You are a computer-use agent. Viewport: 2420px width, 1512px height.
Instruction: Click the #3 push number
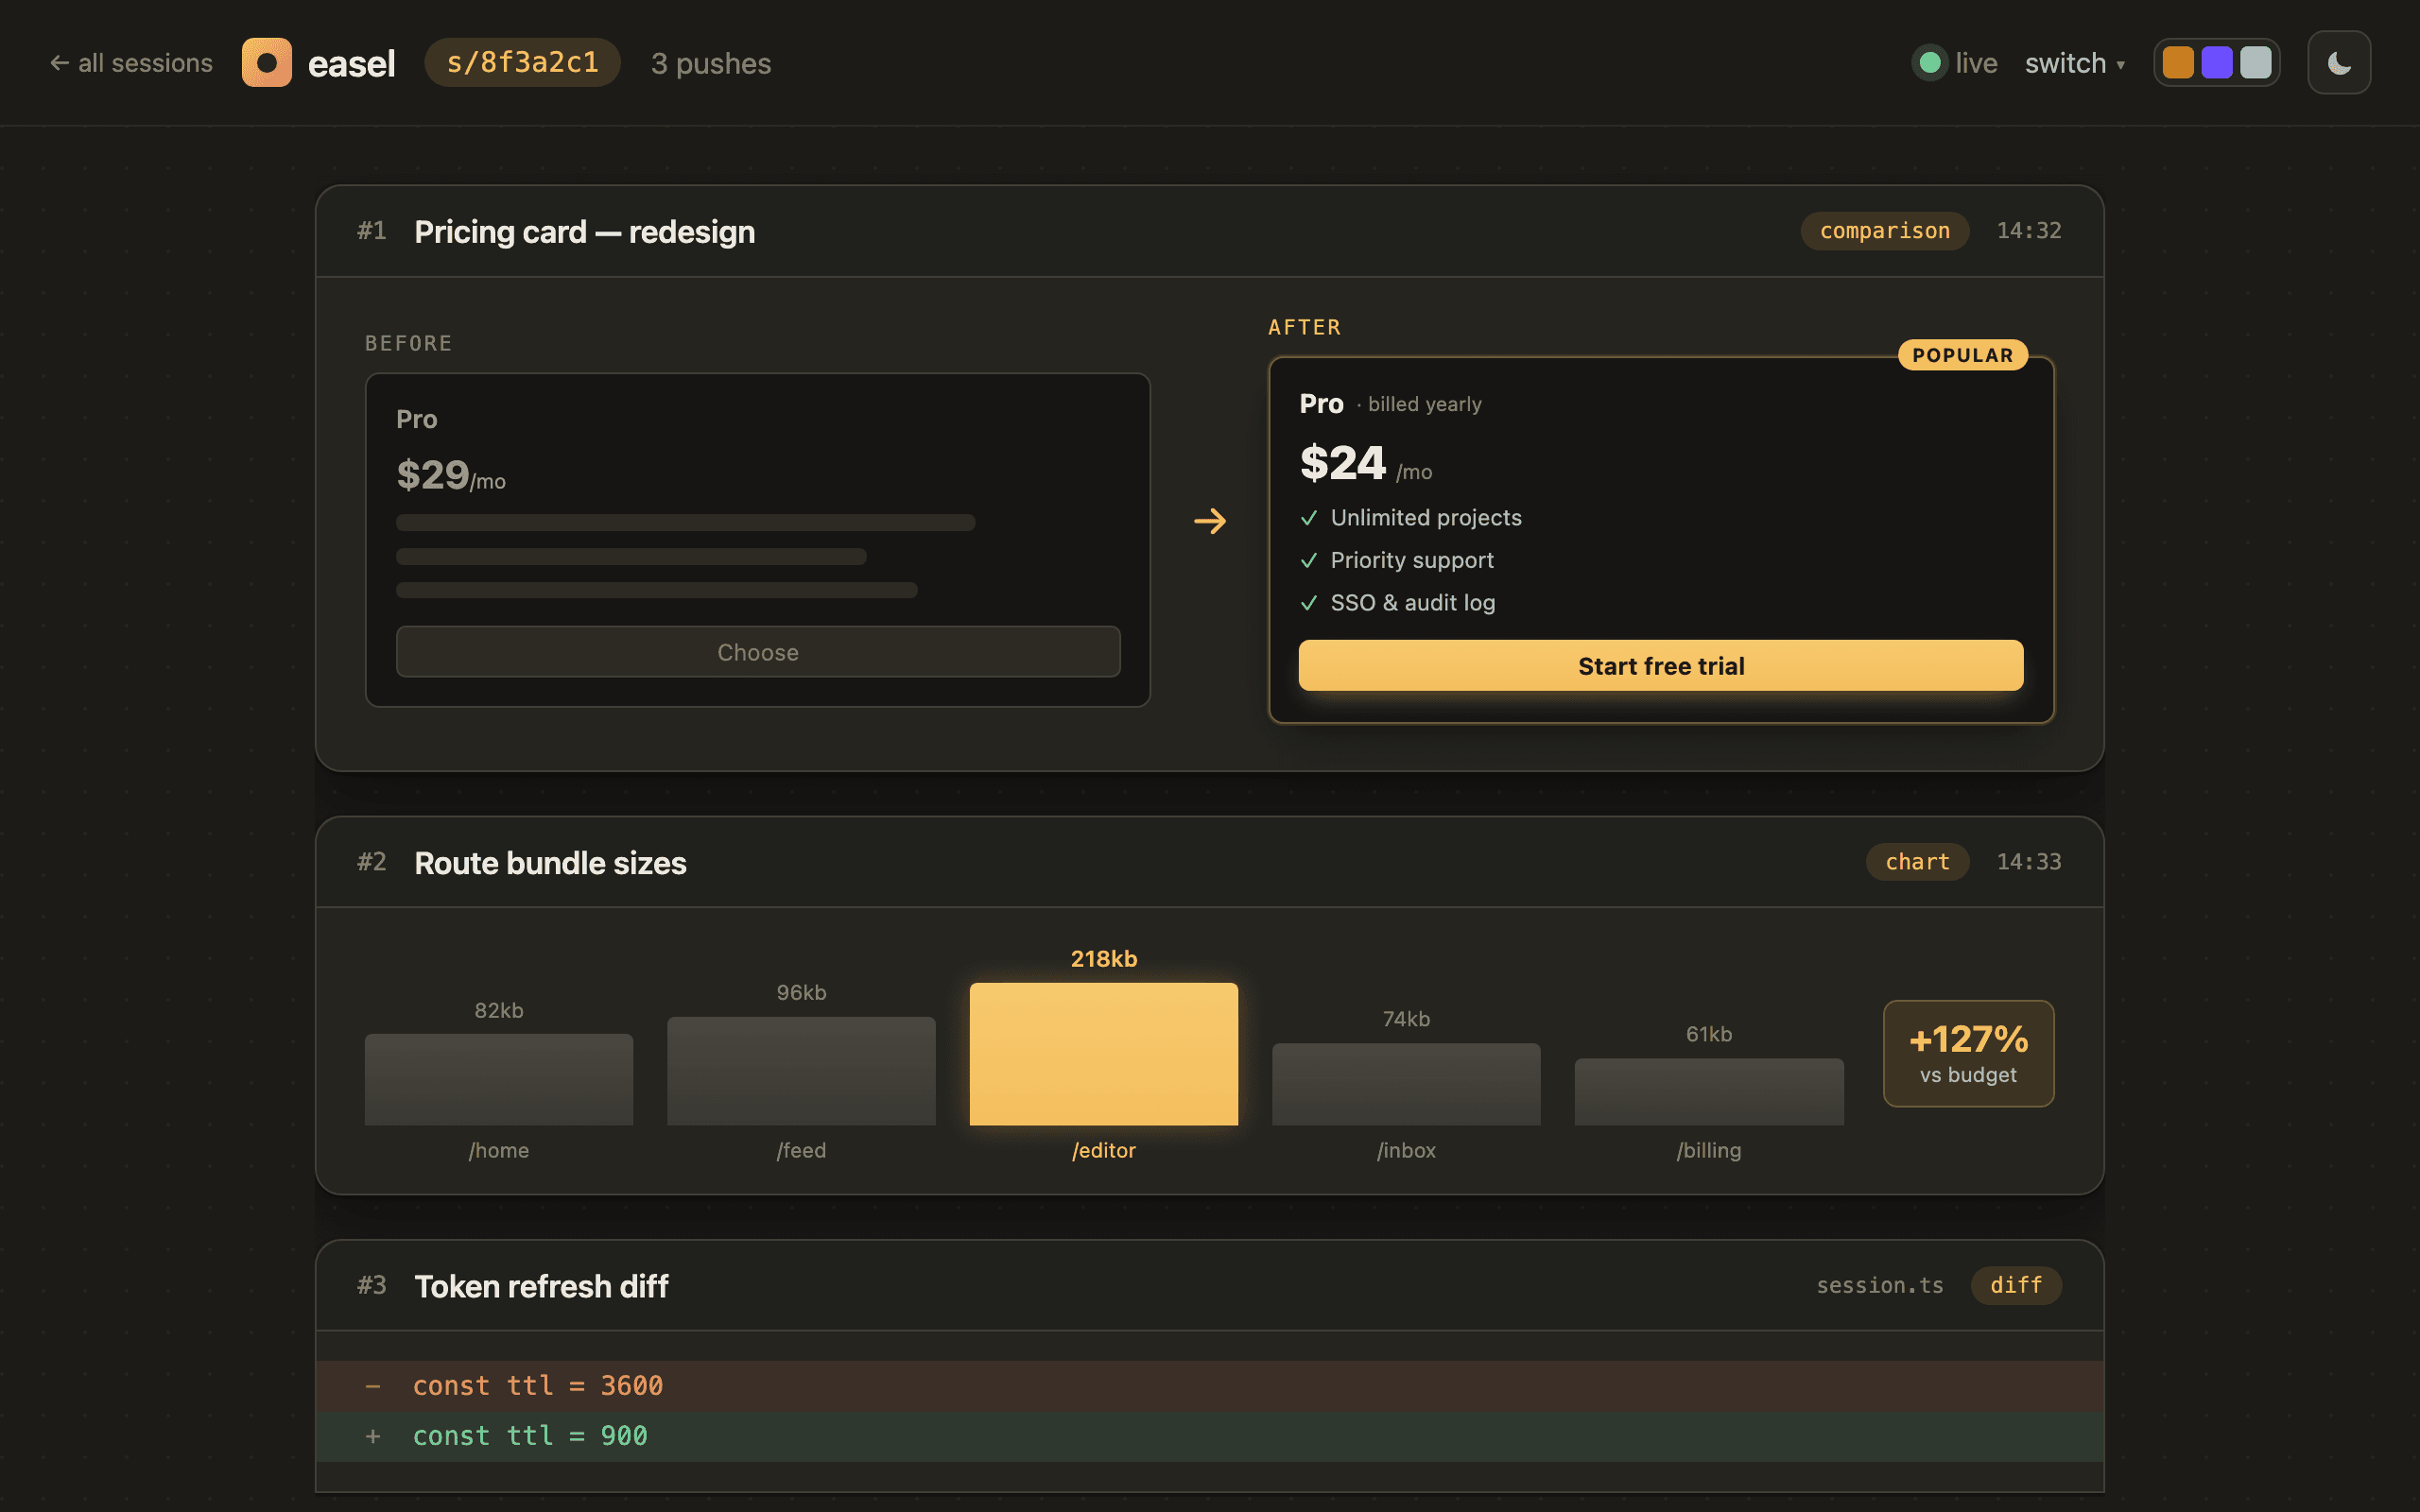pos(372,1285)
